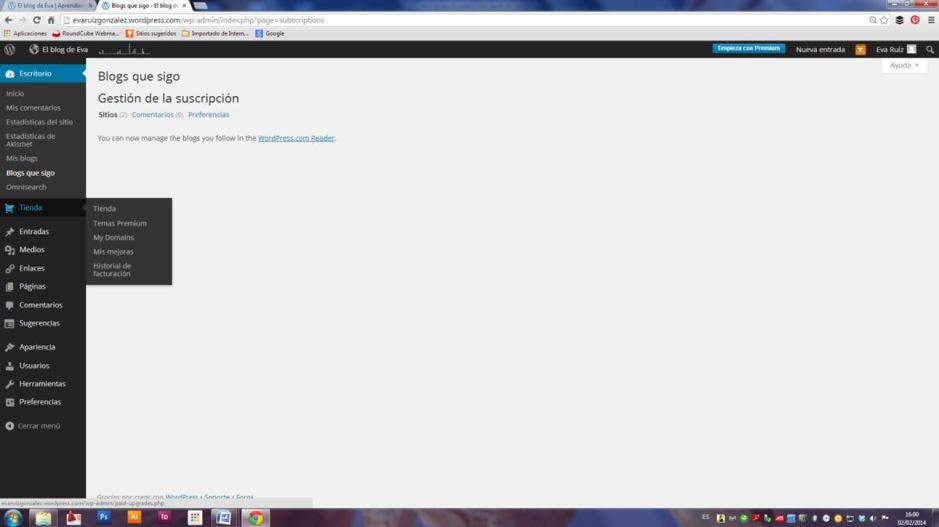The height and width of the screenshot is (527, 939).
Task: Click Nueva entrada in the admin bar
Action: 820,49
